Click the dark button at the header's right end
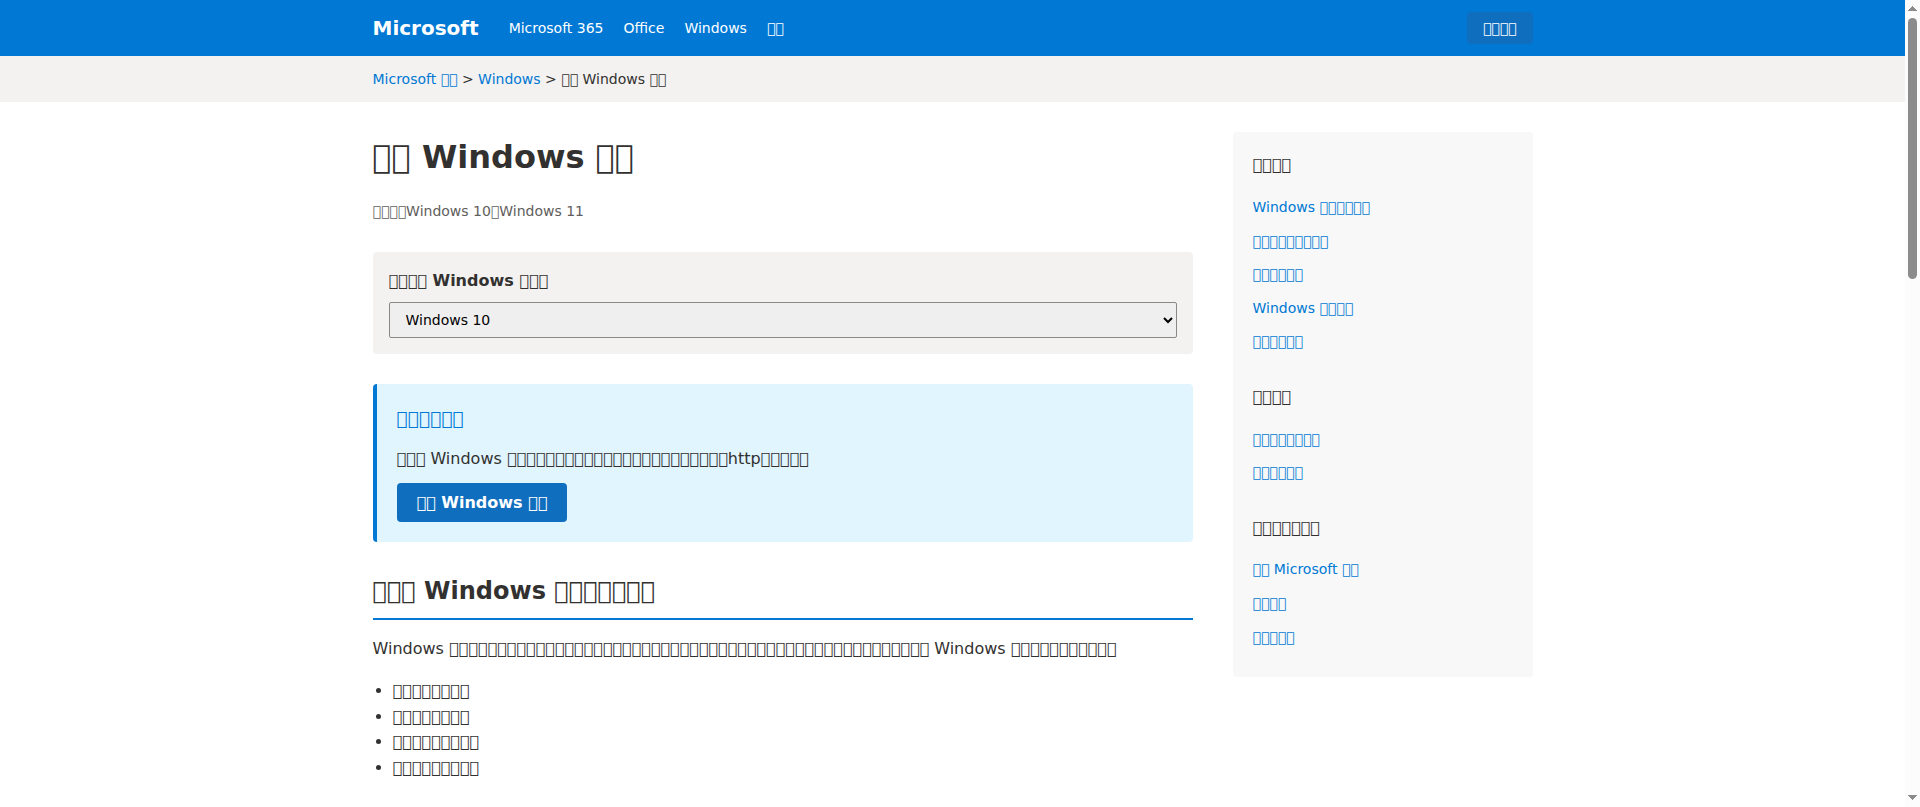Screen dimensions: 1920x807 pos(1499,29)
